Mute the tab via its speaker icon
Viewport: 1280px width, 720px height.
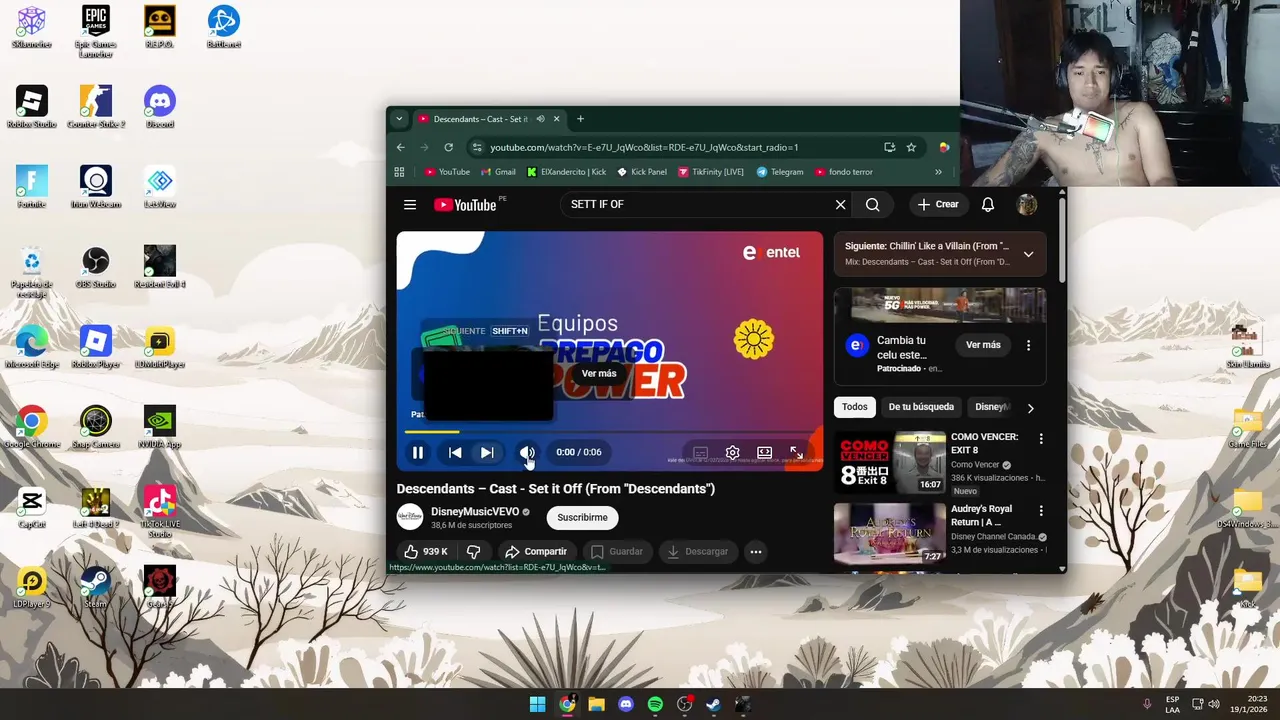[x=540, y=119]
